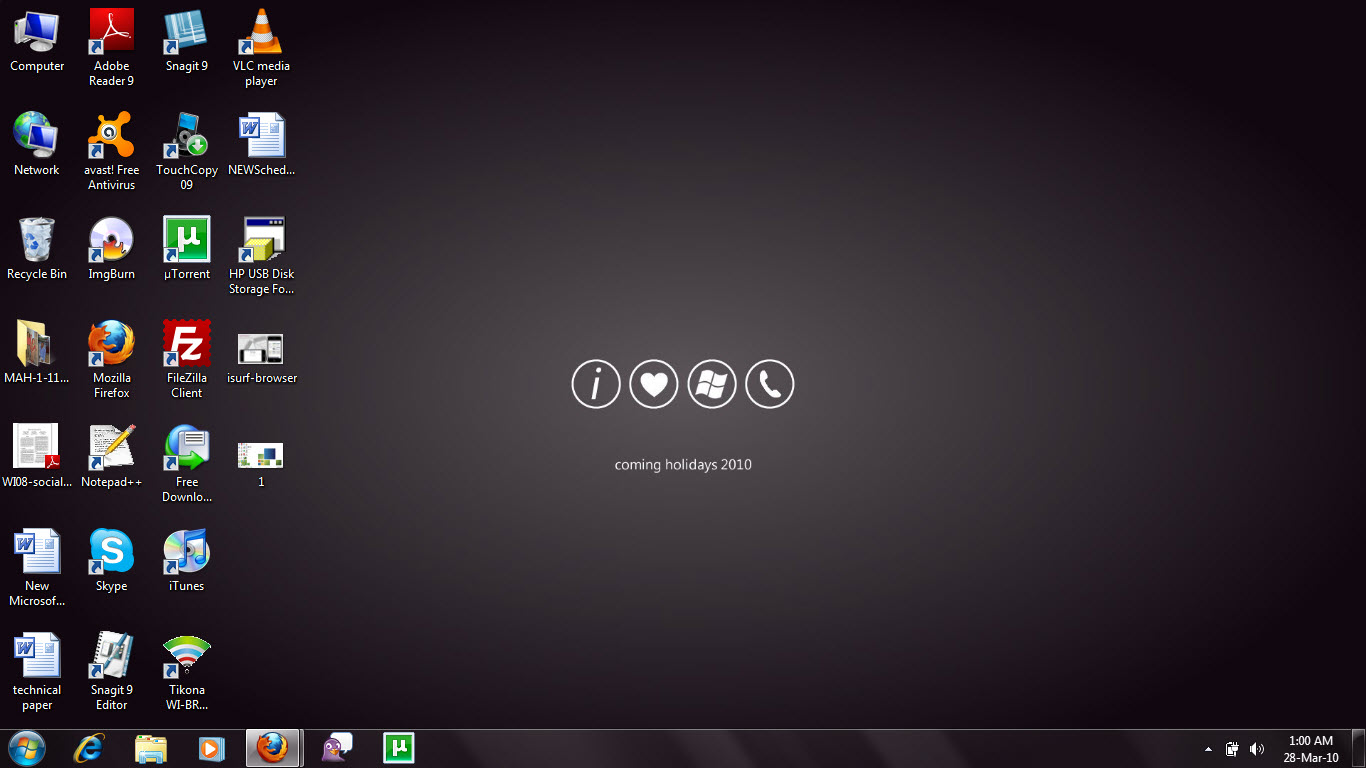Select the technical paper Word document

37,671
